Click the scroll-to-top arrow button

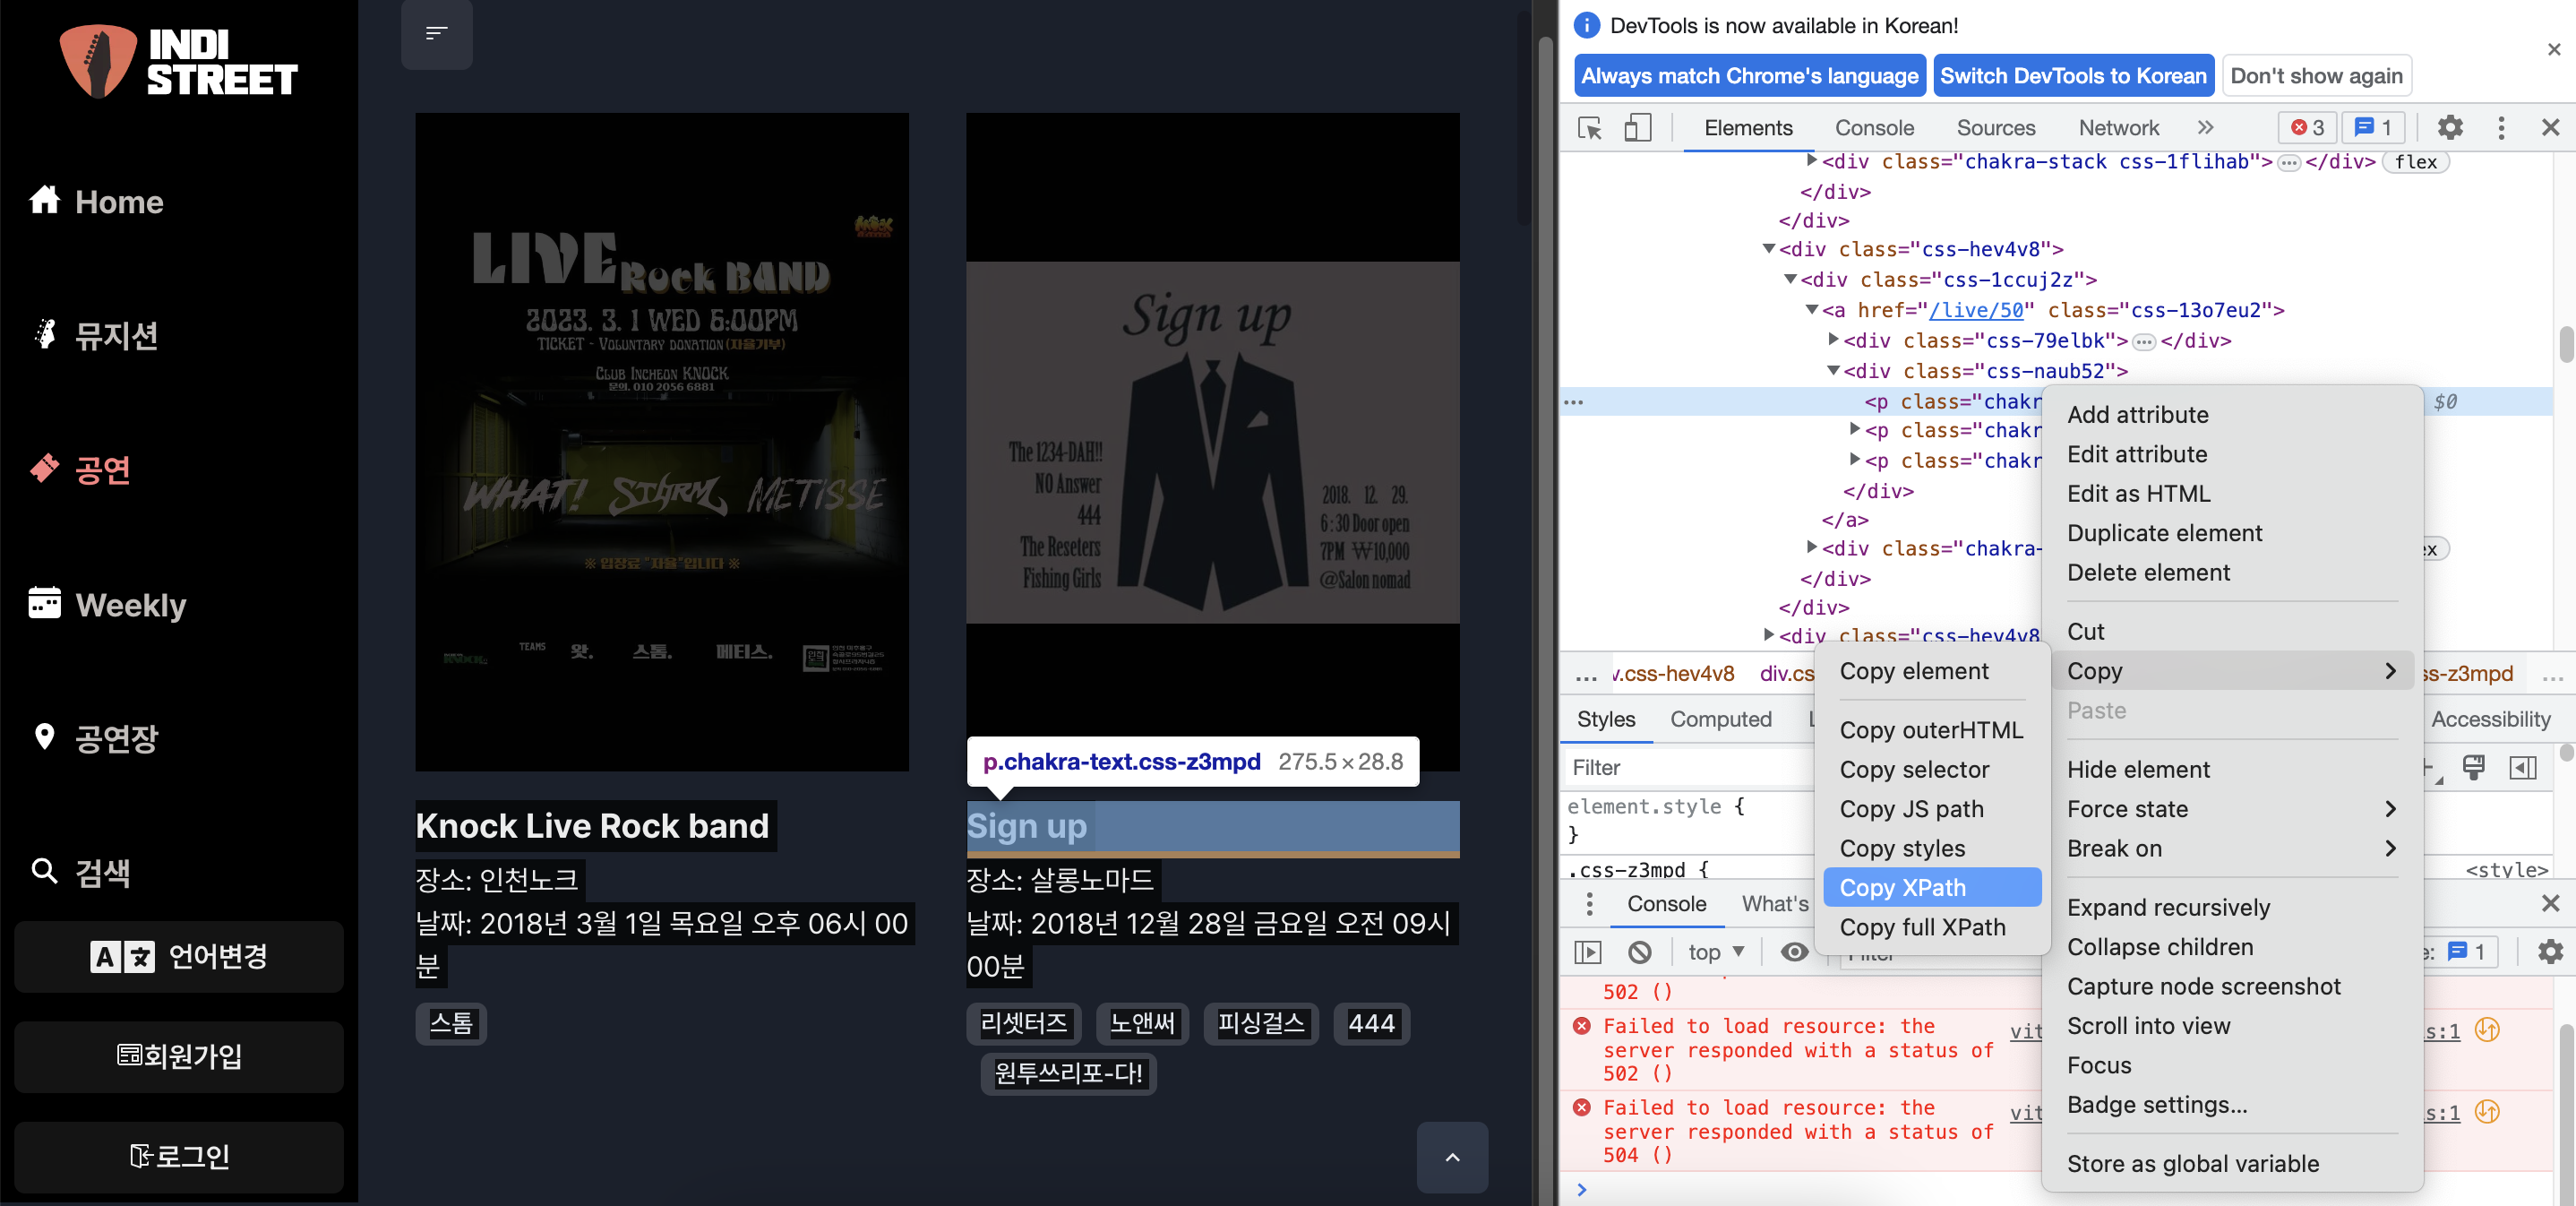(1452, 1157)
